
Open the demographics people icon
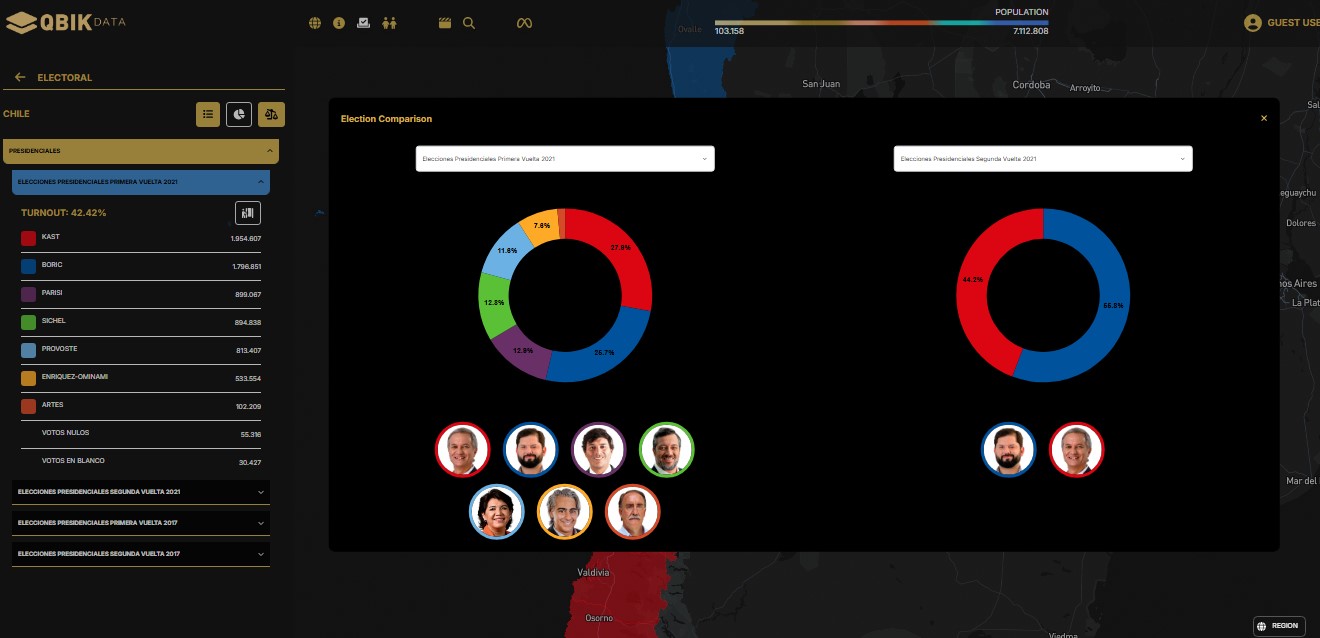pos(389,23)
